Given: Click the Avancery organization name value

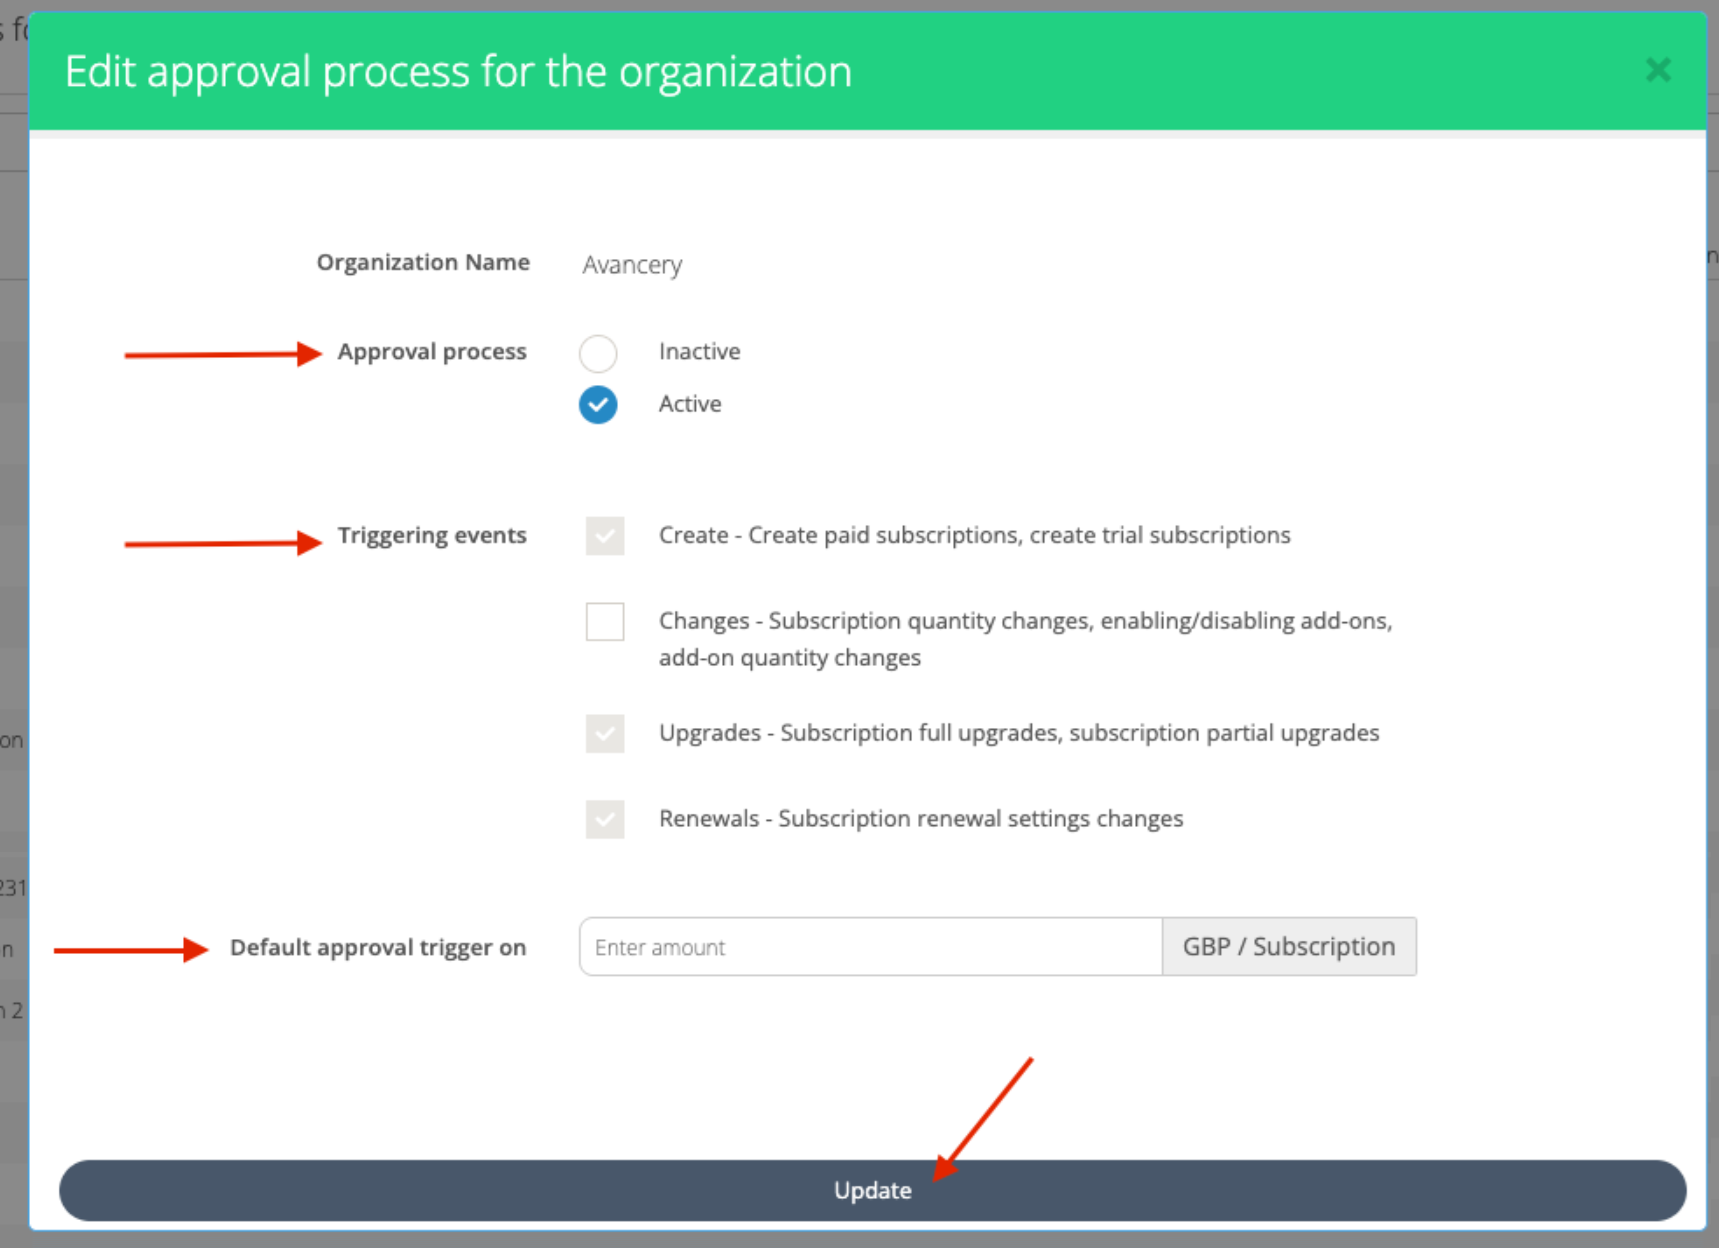Looking at the screenshot, I should [x=632, y=265].
